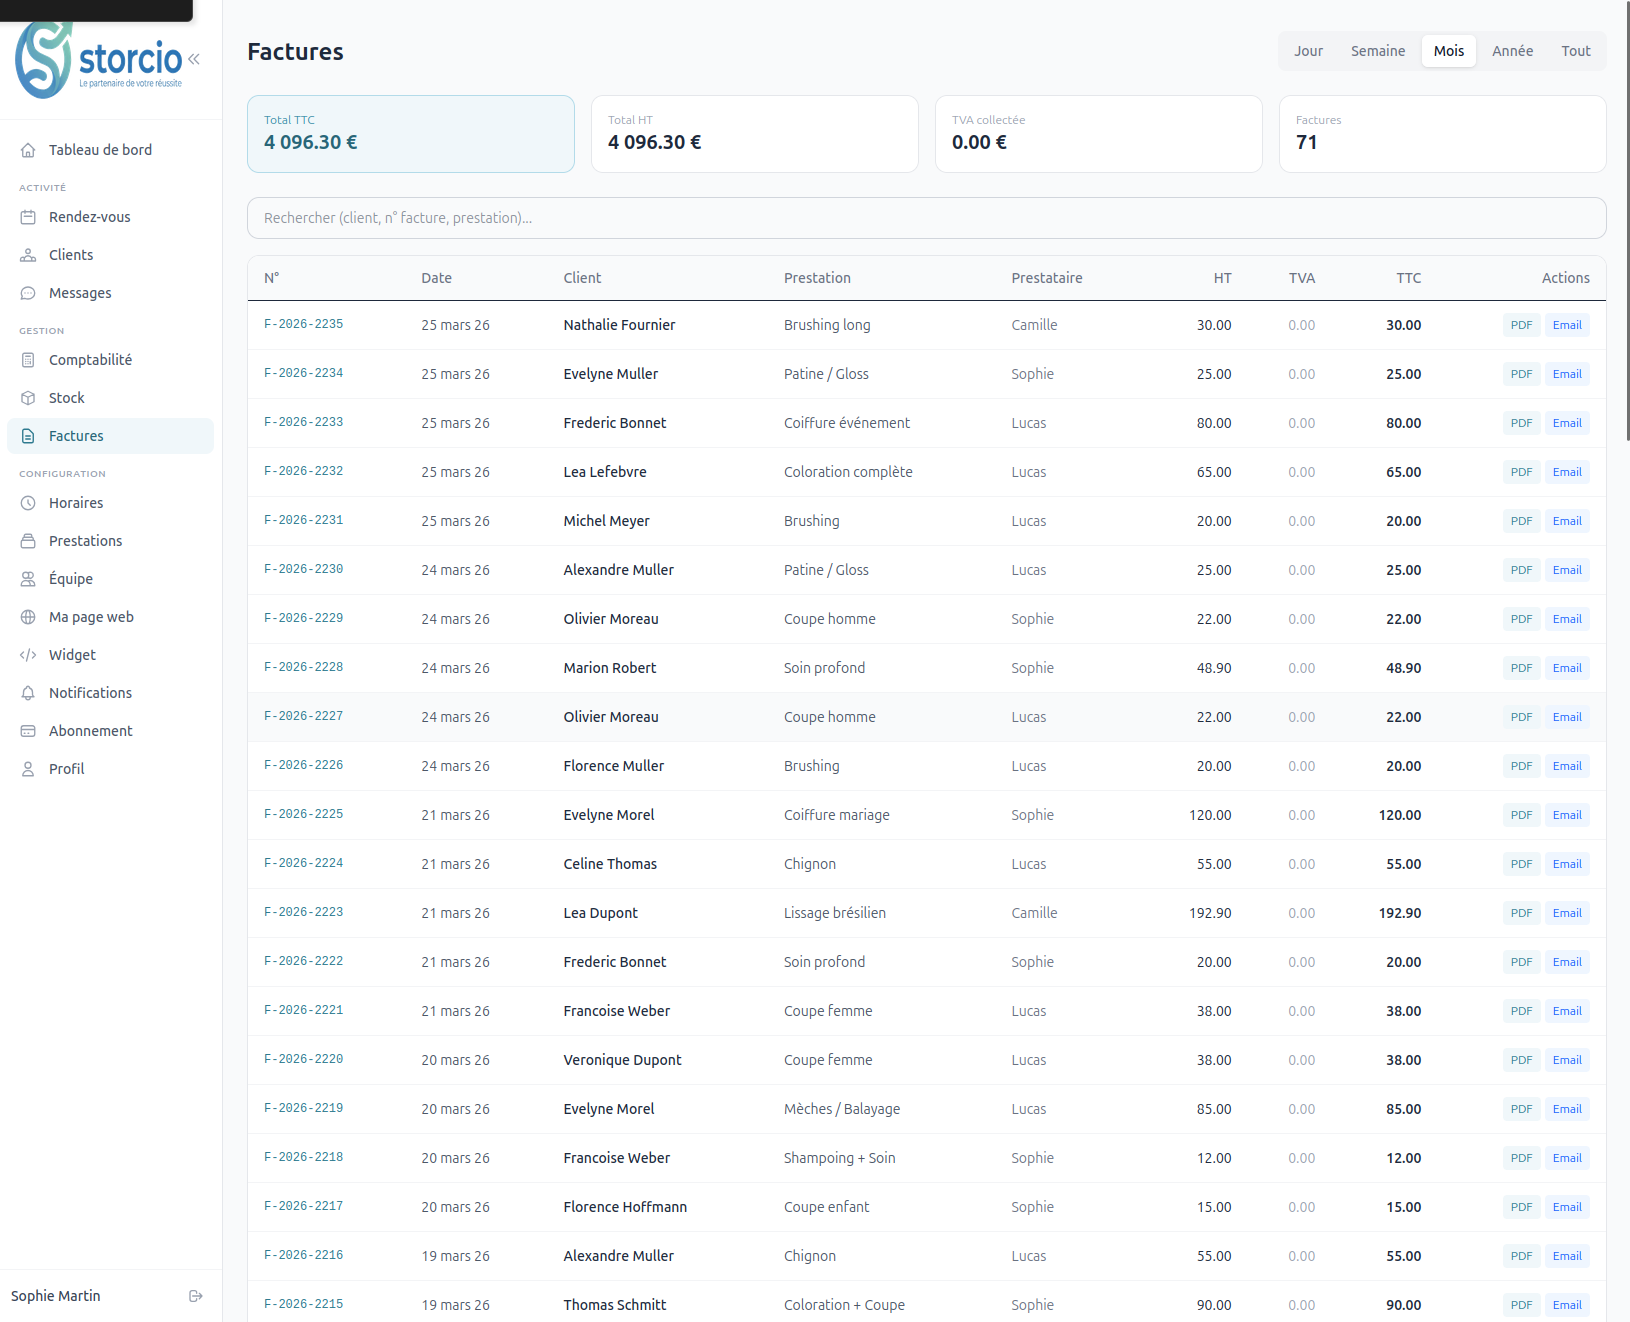Open Tableau de bord menu item
The height and width of the screenshot is (1322, 1630).
click(x=110, y=150)
